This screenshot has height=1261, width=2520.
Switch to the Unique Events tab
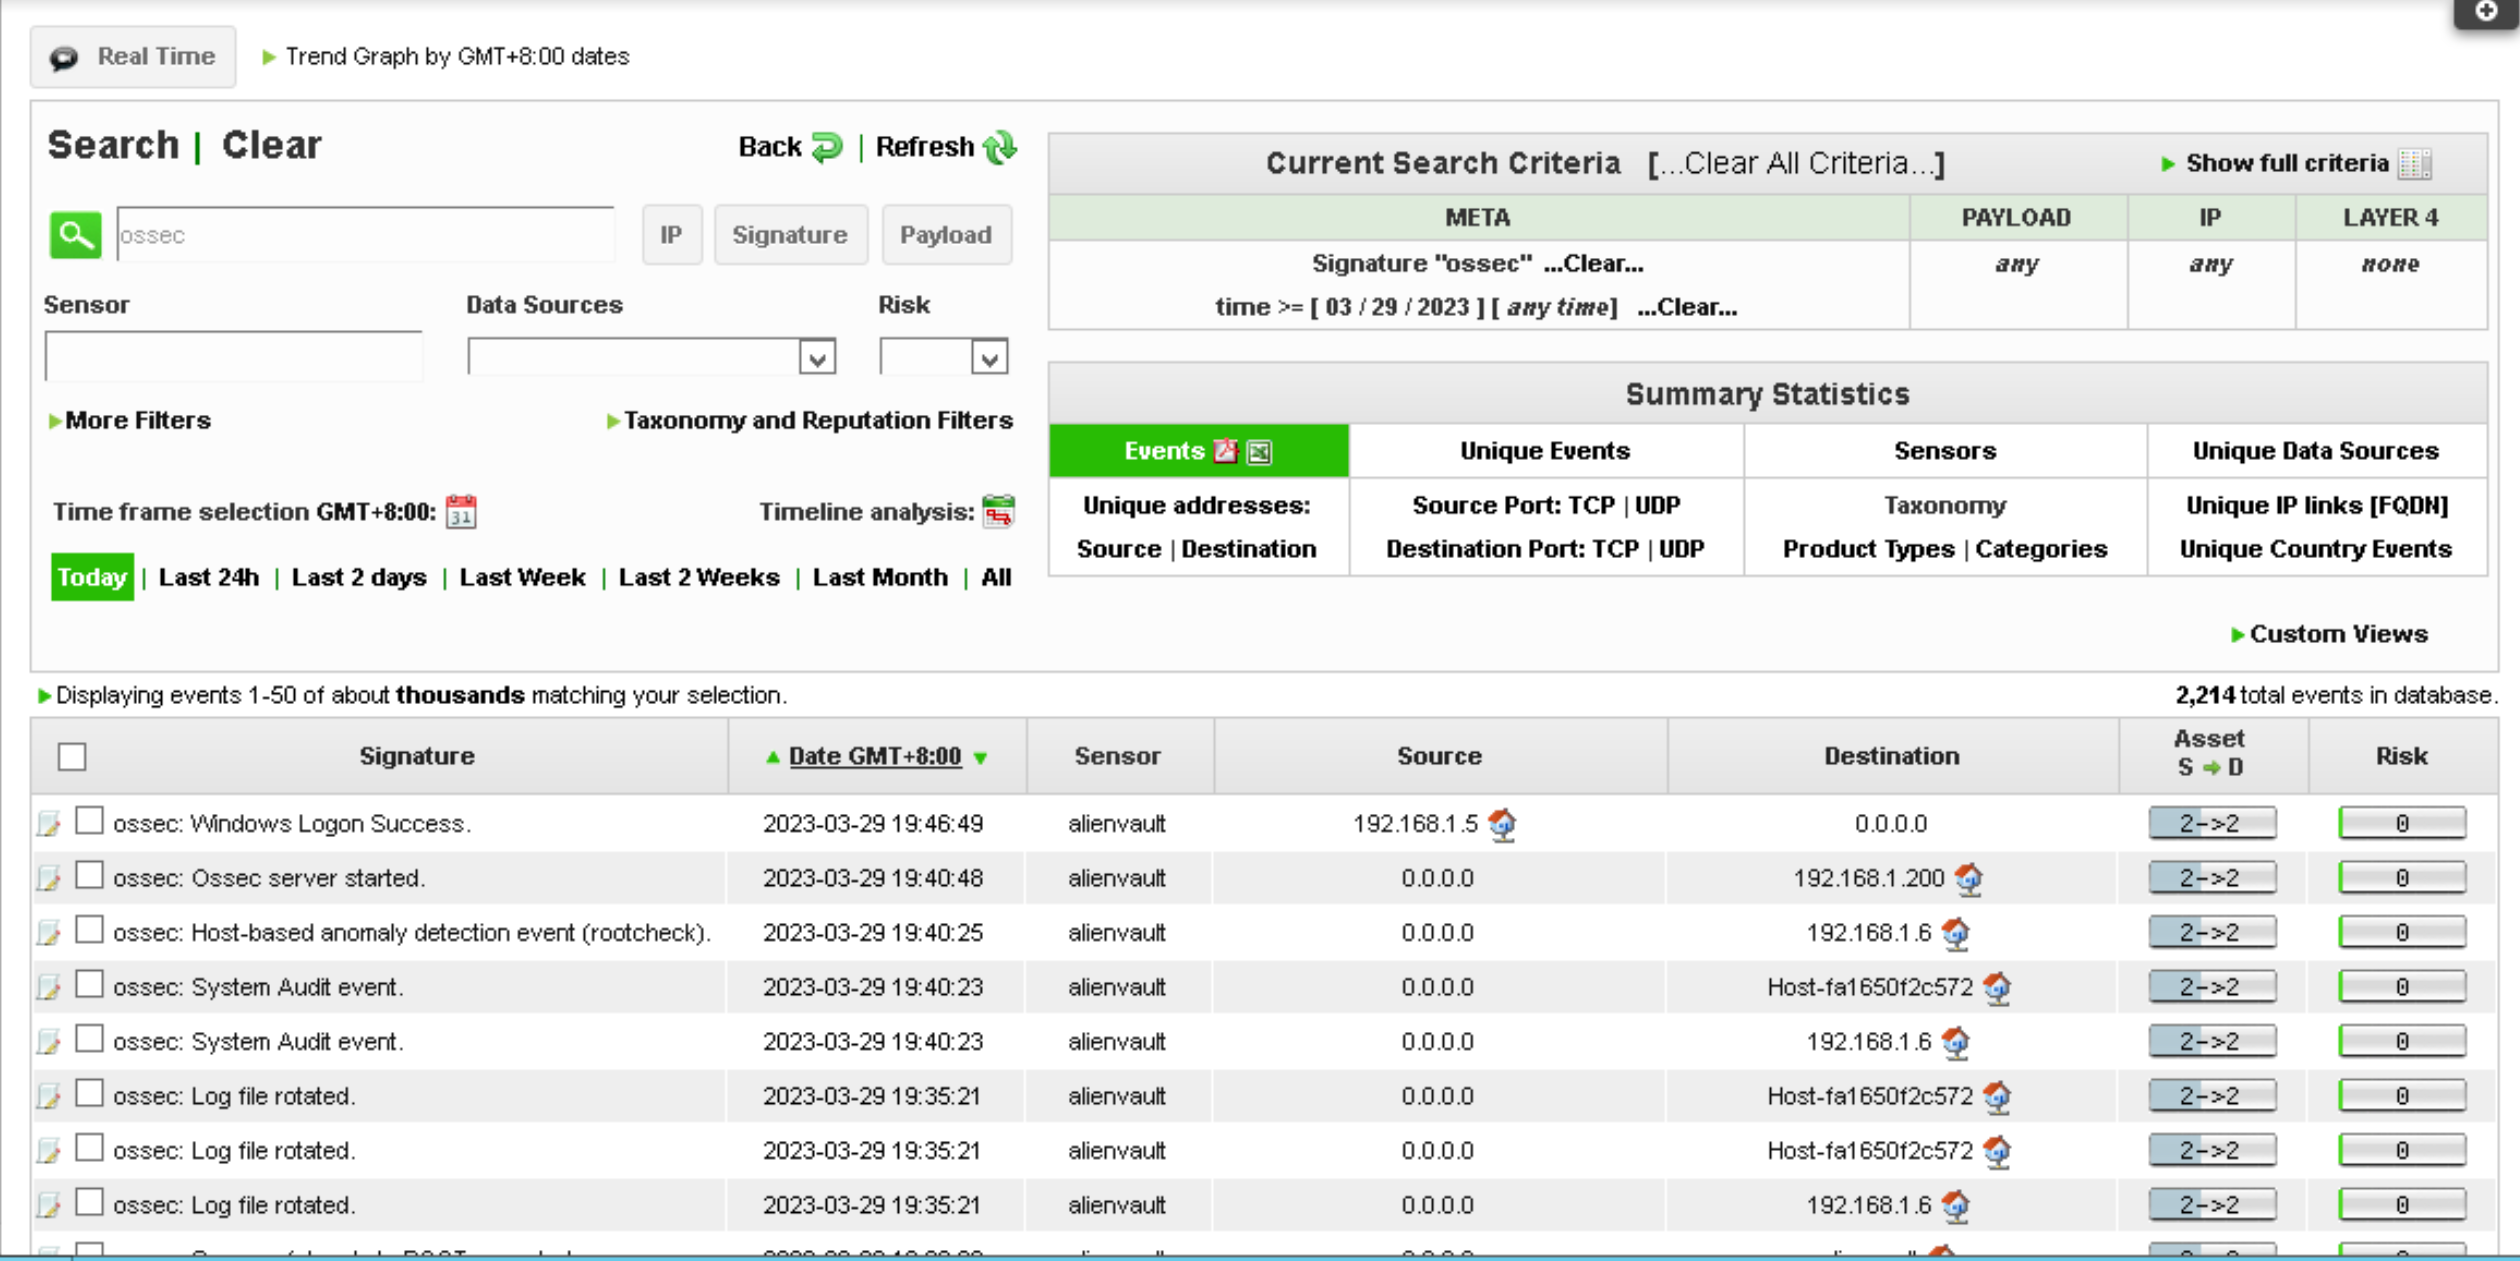(1544, 451)
